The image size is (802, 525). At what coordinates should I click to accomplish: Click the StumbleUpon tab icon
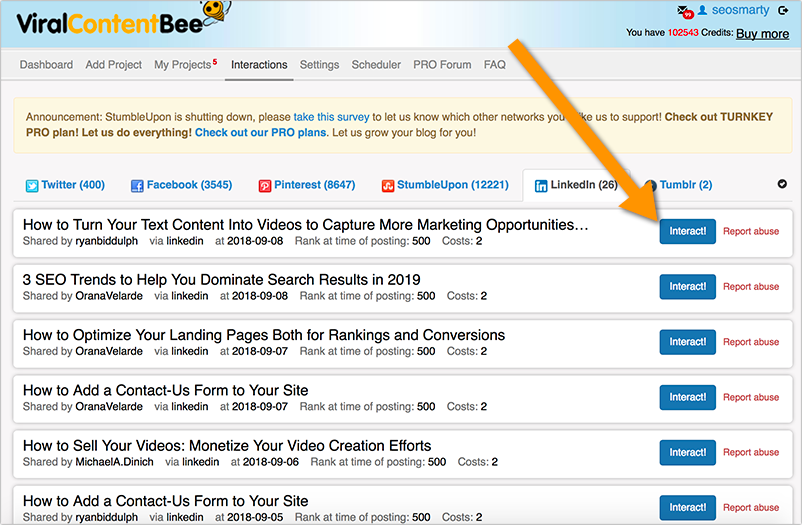(388, 186)
